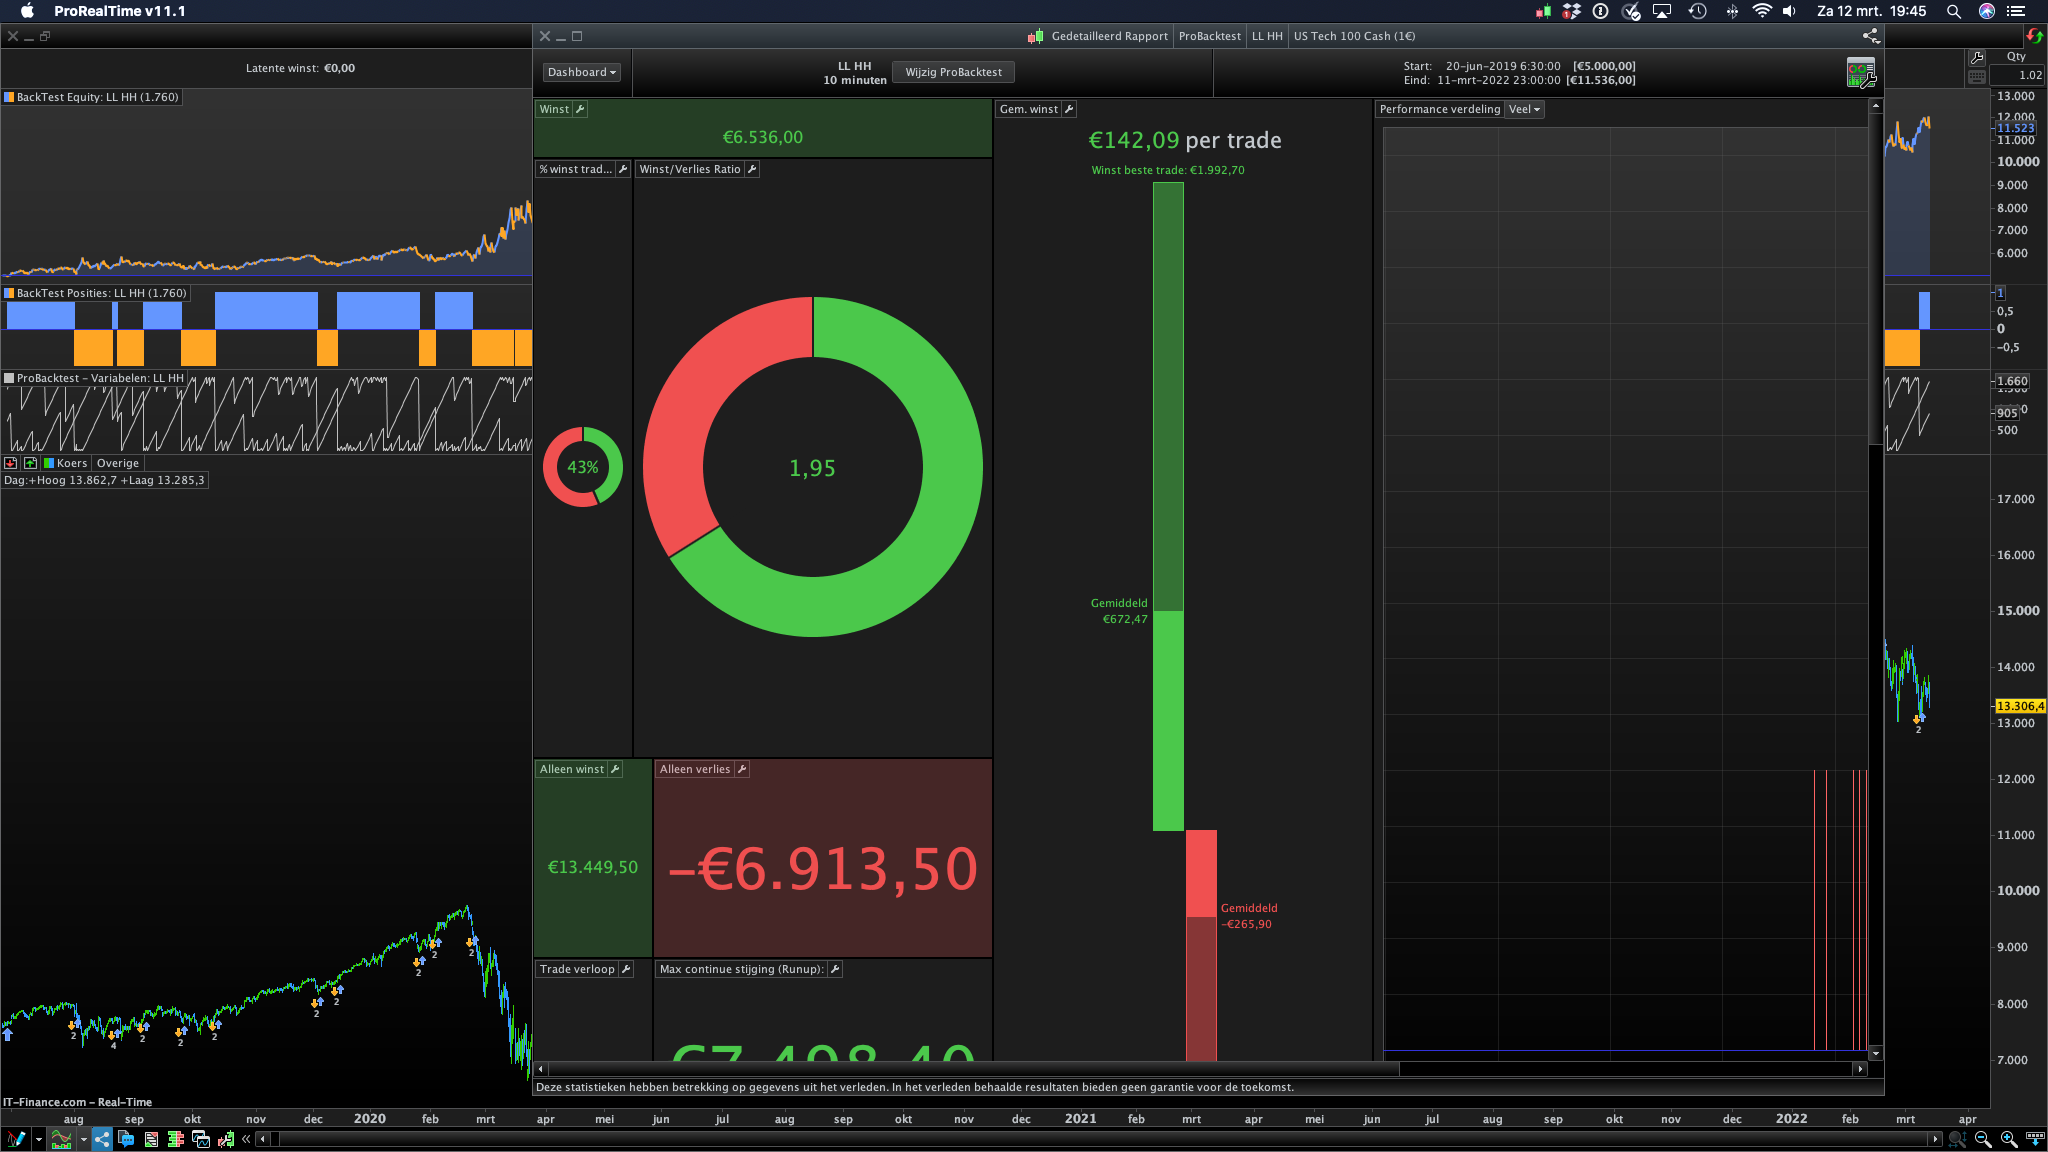
Task: Expand the Veel dropdown in Performance verdeling
Action: pyautogui.click(x=1524, y=110)
